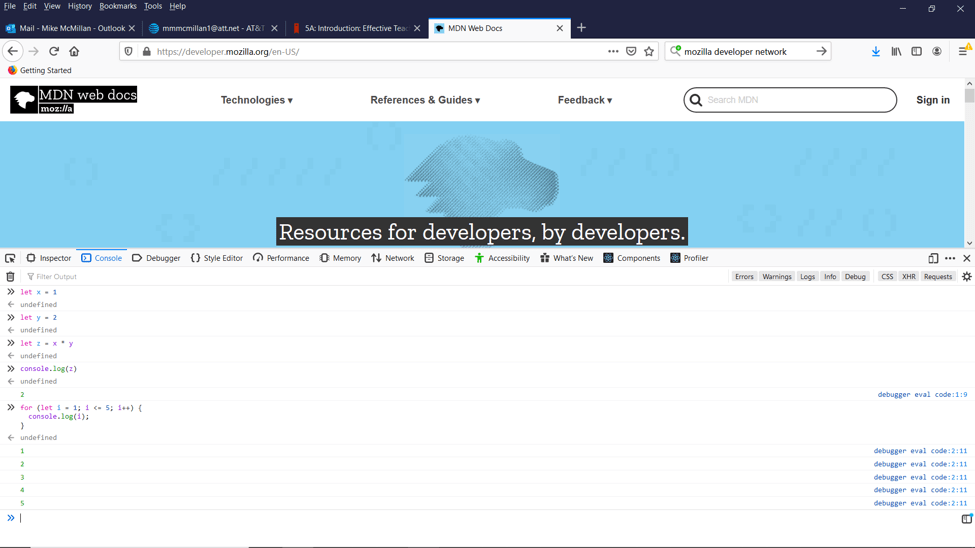Open the Storage tab
Viewport: 975px width, 548px height.
[444, 258]
